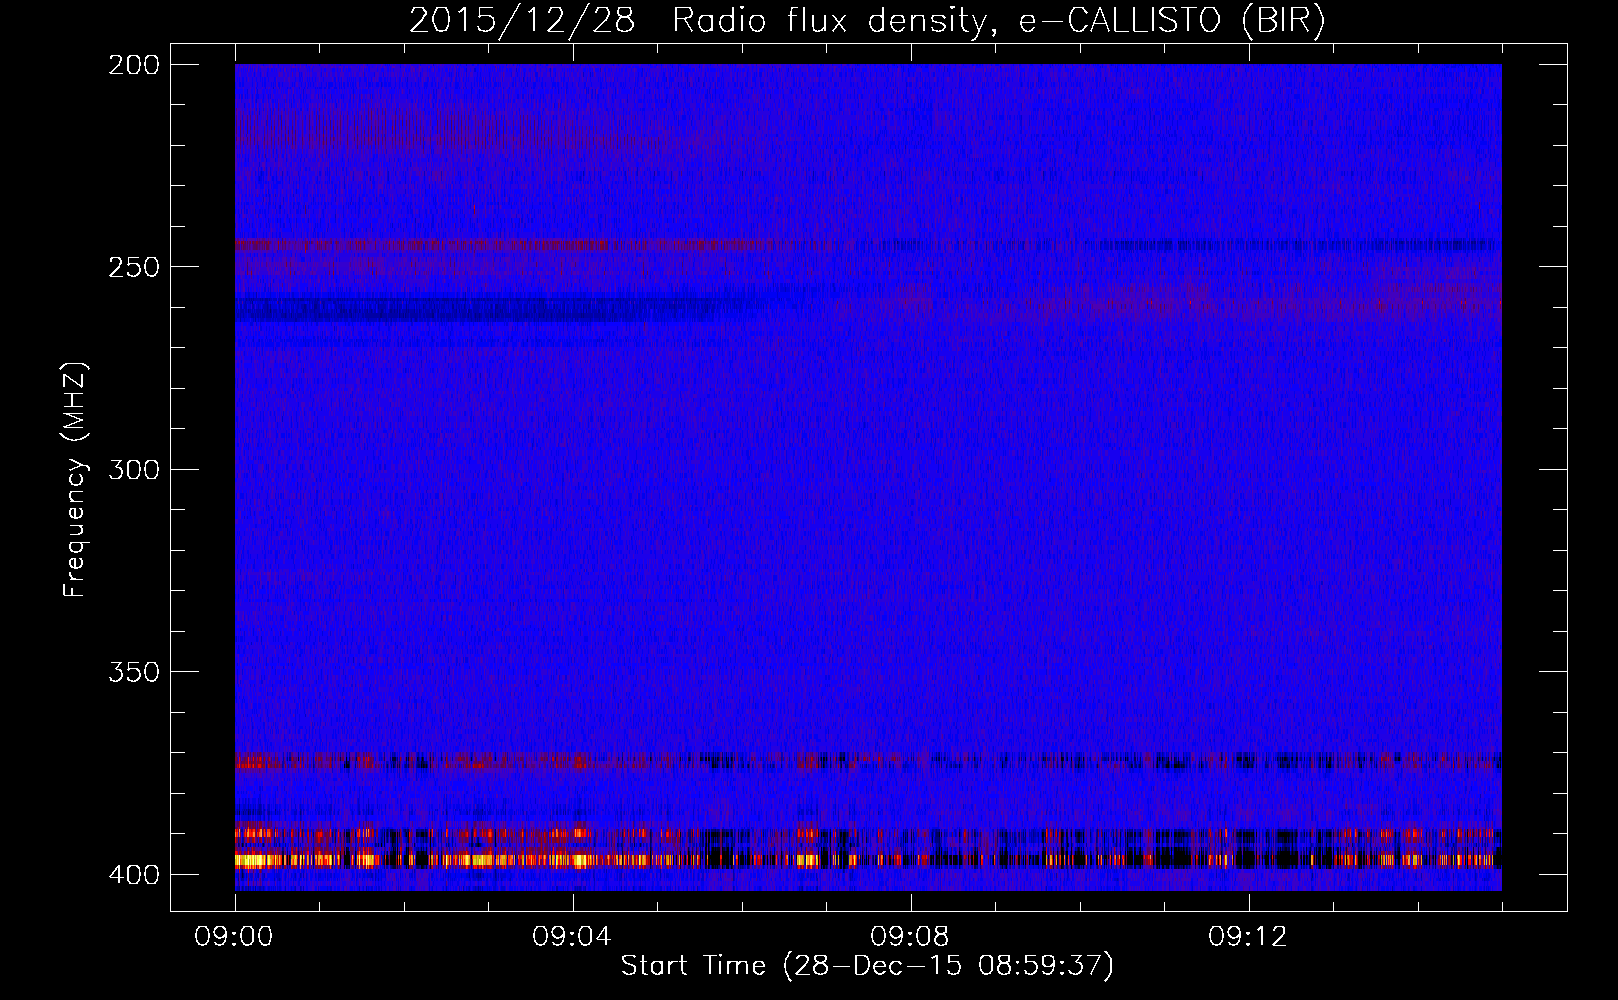The image size is (1618, 1000).
Task: Click the 09:08 time tick label
Action: click(x=910, y=937)
